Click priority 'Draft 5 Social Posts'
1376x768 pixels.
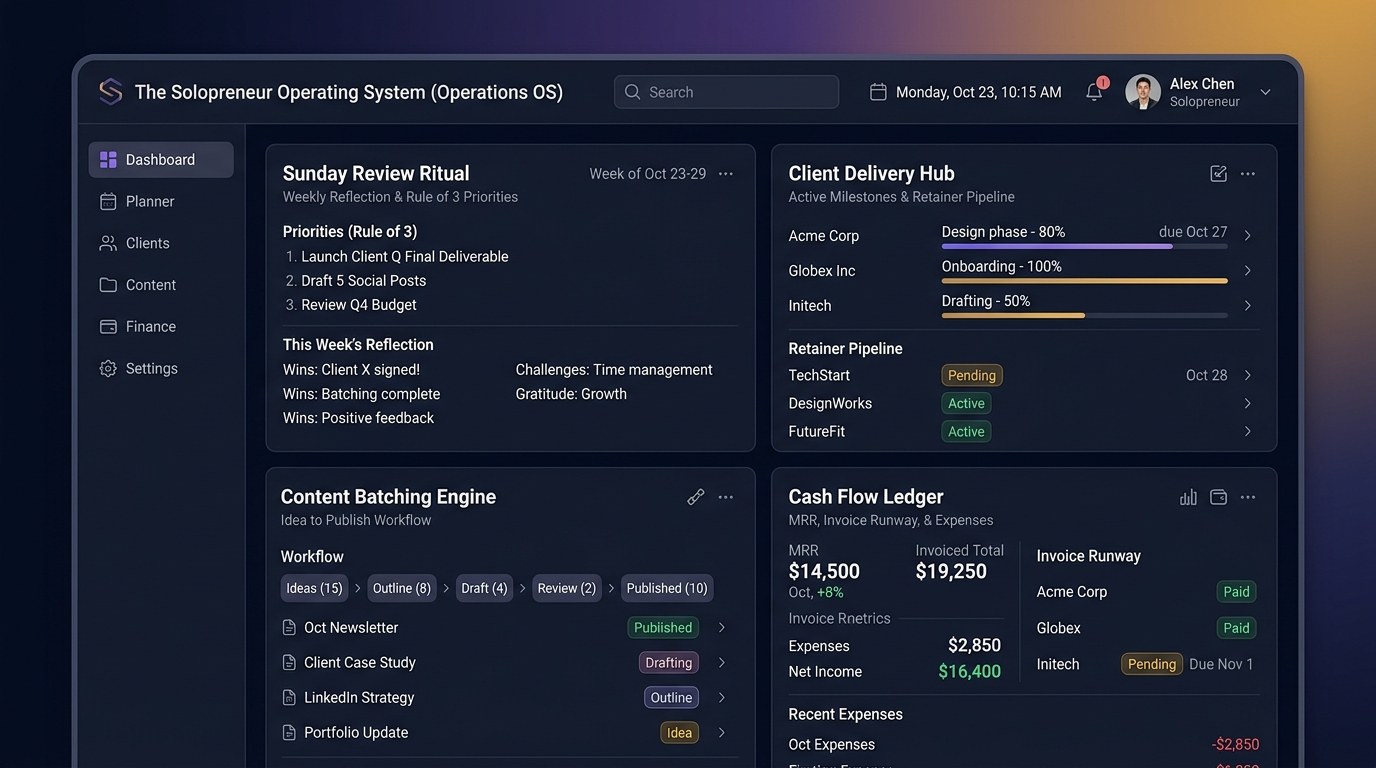(364, 281)
